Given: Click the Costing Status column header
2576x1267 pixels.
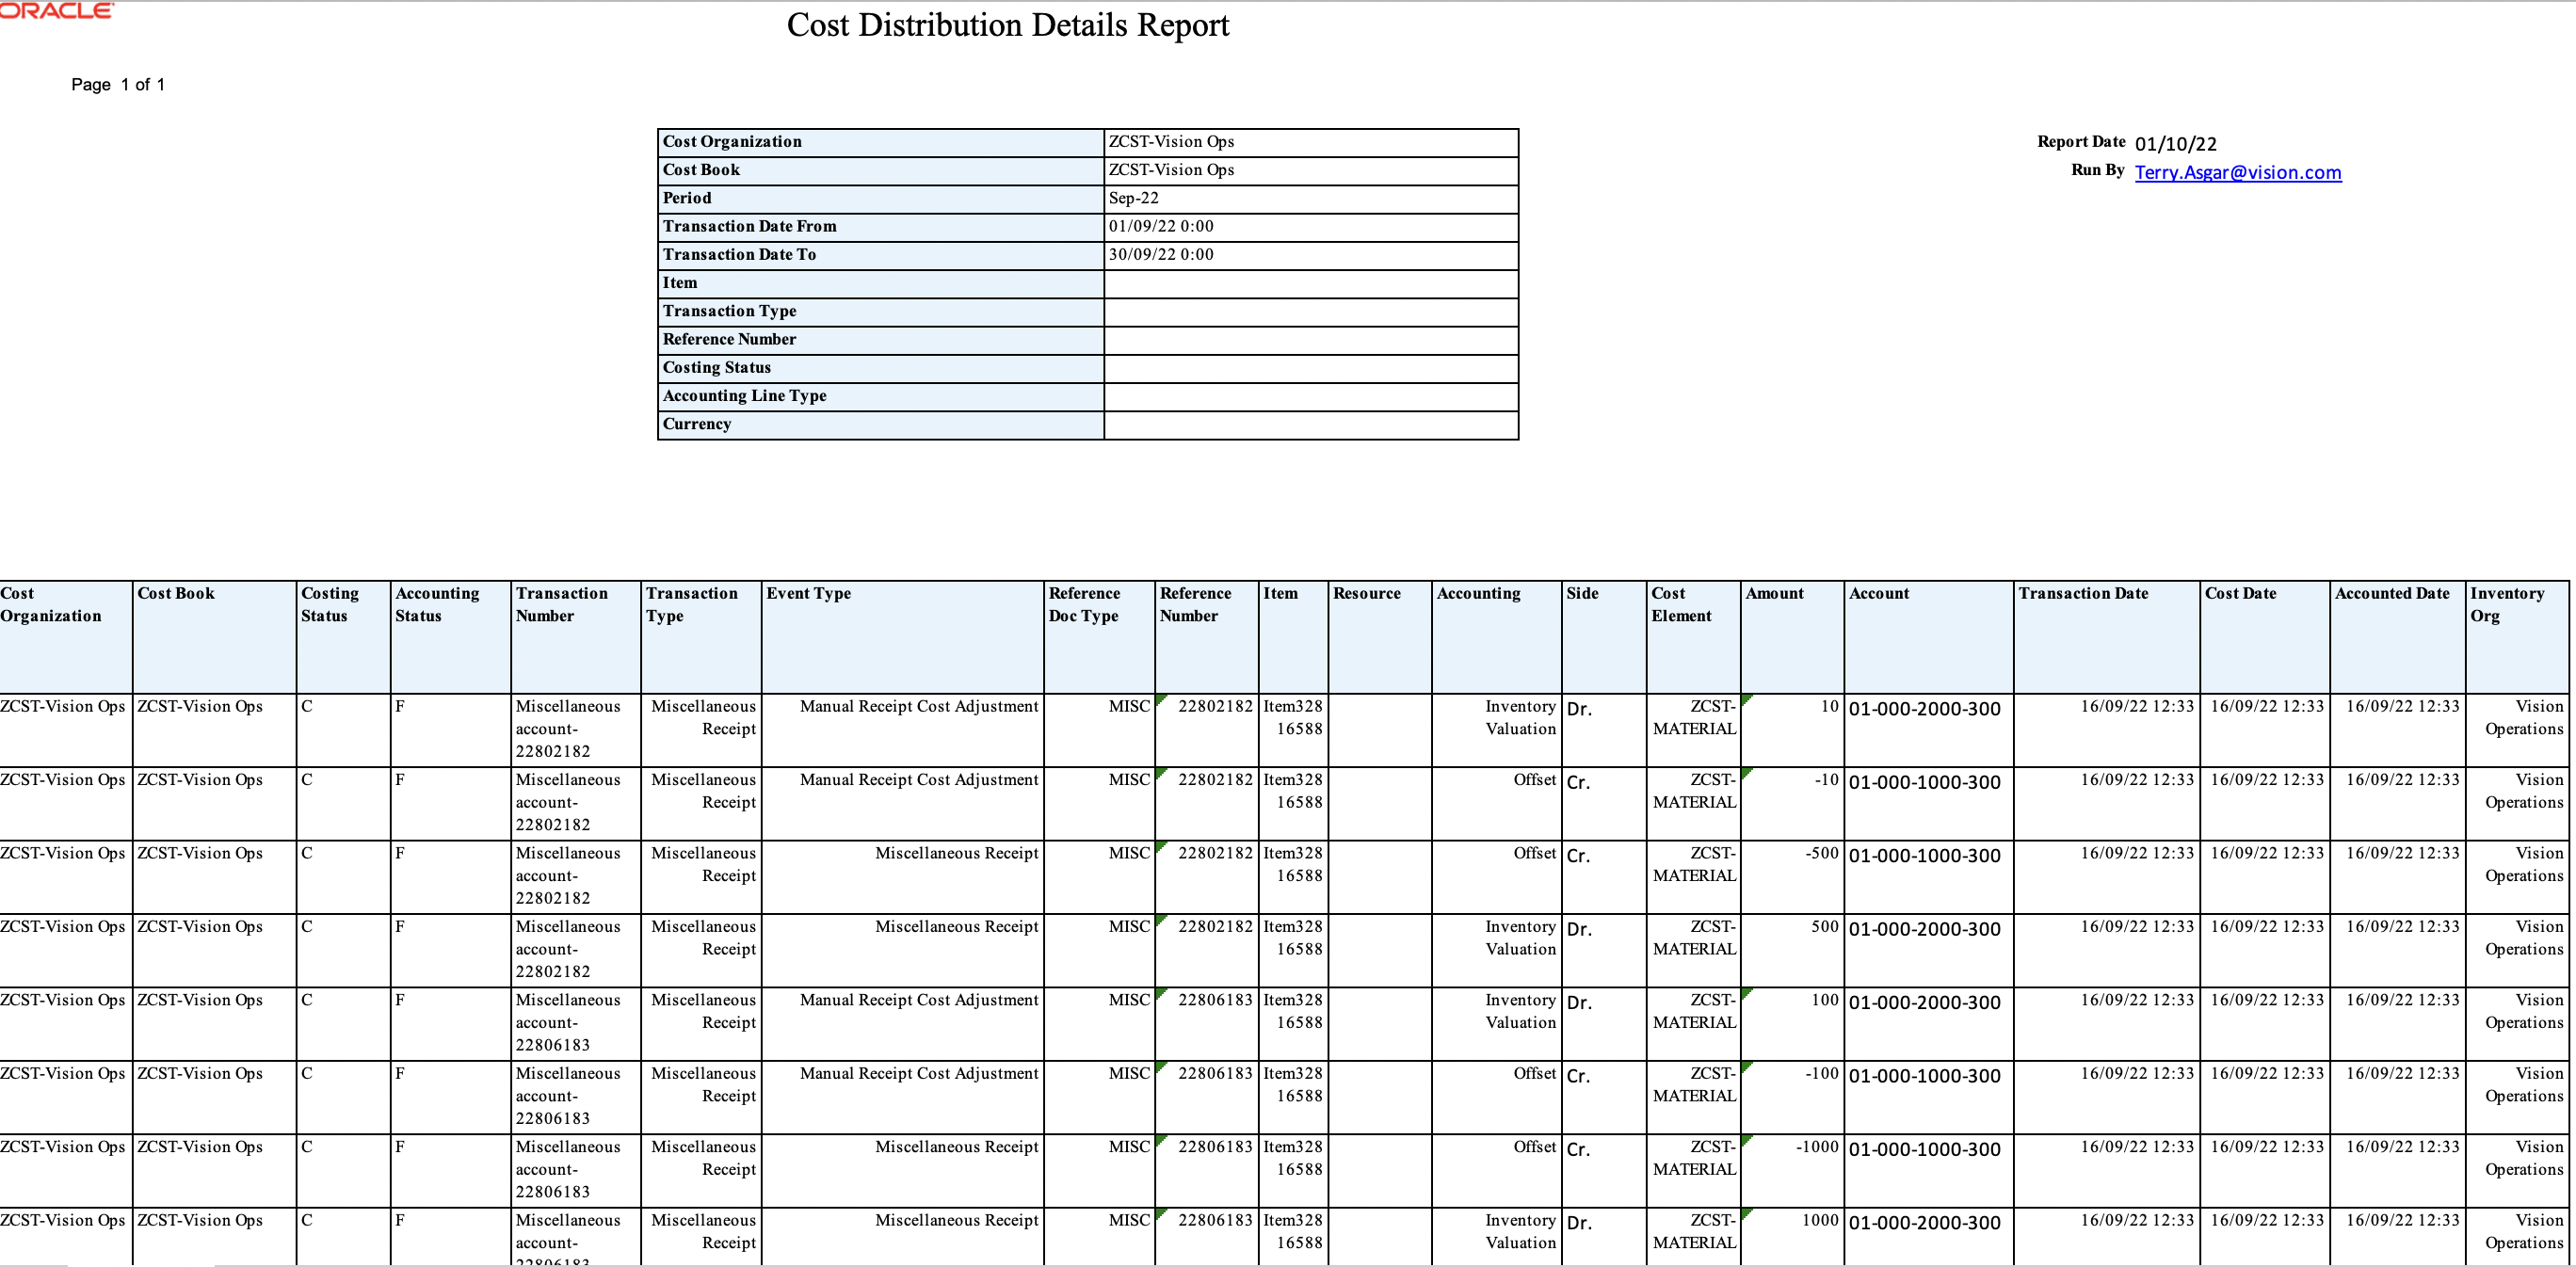Looking at the screenshot, I should pos(343,637).
